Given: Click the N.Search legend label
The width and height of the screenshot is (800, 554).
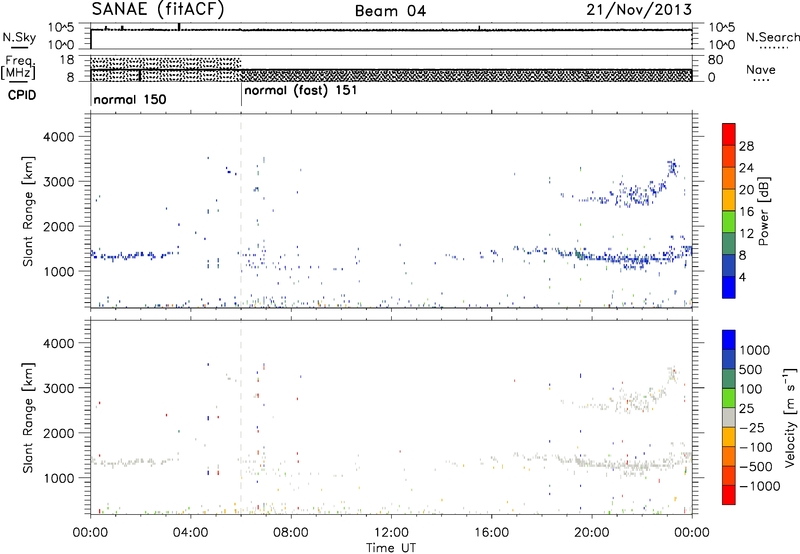Looking at the screenshot, I should (x=772, y=37).
